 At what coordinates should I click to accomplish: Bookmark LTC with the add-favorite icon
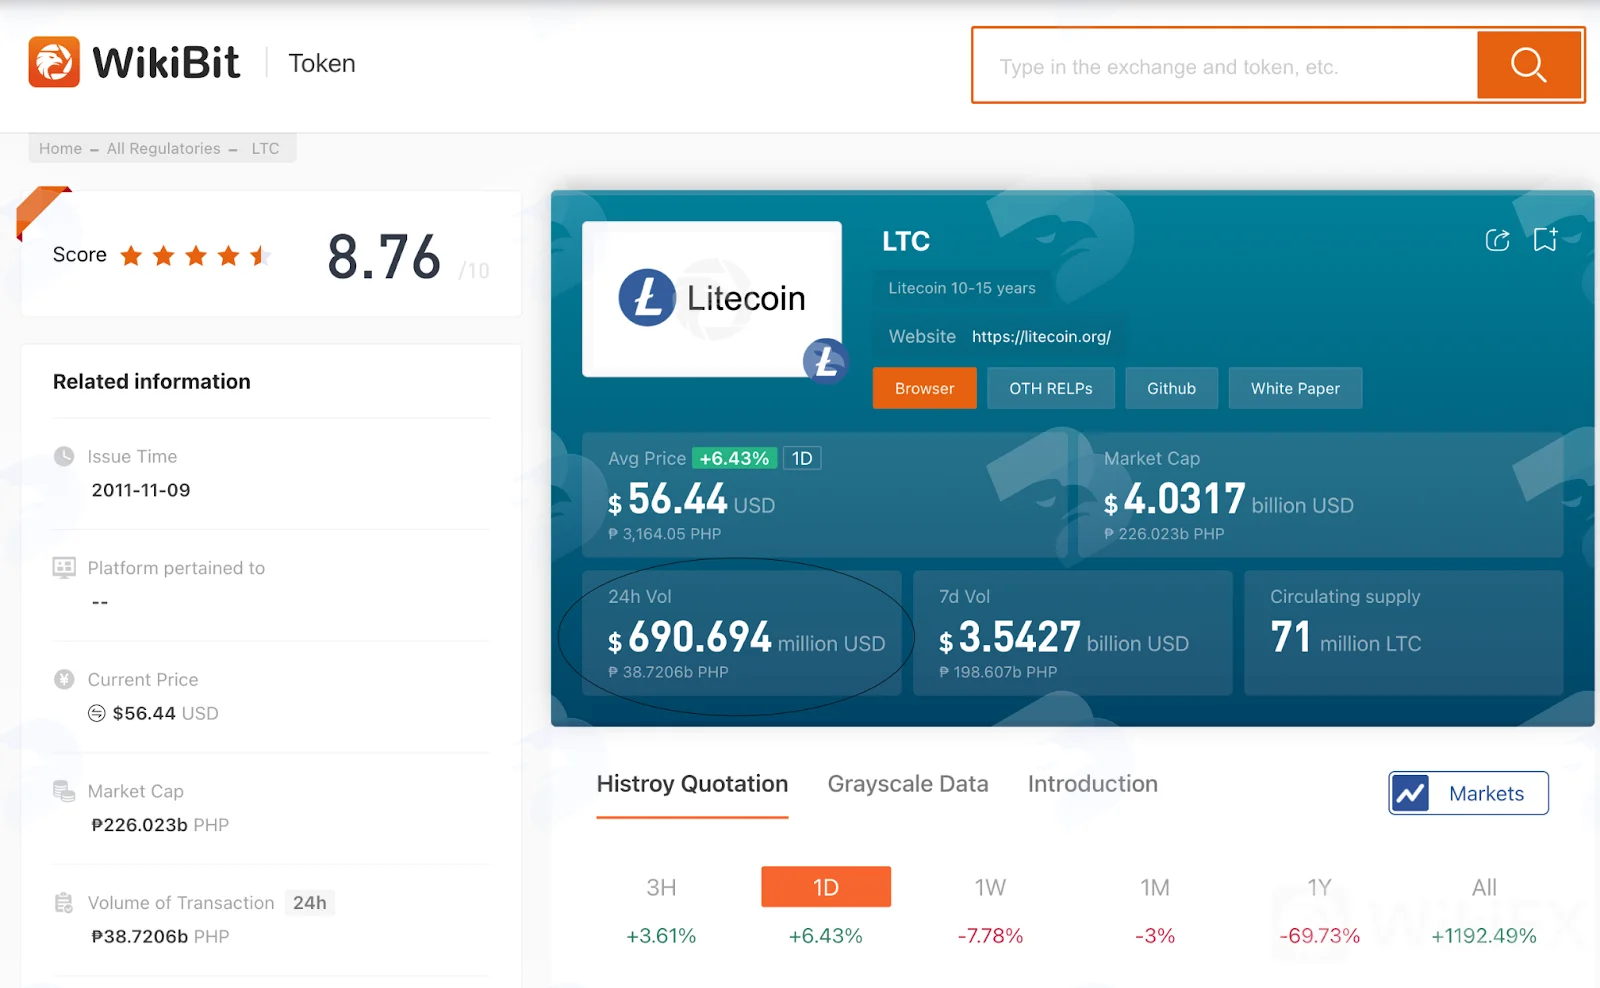(x=1545, y=239)
